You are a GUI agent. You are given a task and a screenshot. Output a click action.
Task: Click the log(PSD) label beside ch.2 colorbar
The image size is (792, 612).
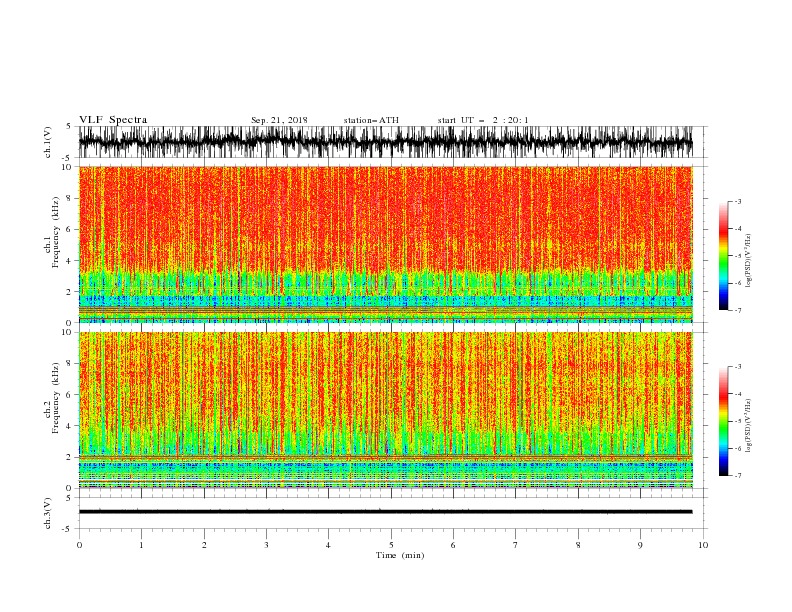[748, 425]
